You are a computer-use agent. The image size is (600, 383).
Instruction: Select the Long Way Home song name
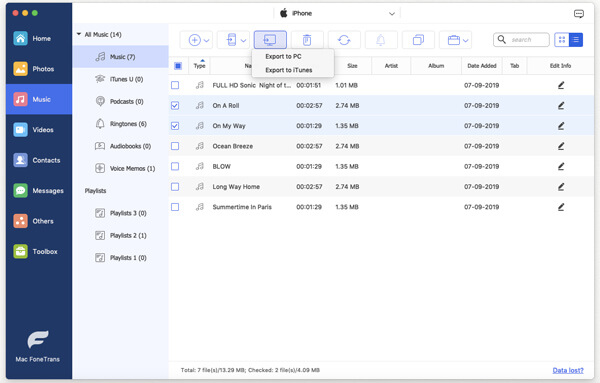[x=236, y=187]
